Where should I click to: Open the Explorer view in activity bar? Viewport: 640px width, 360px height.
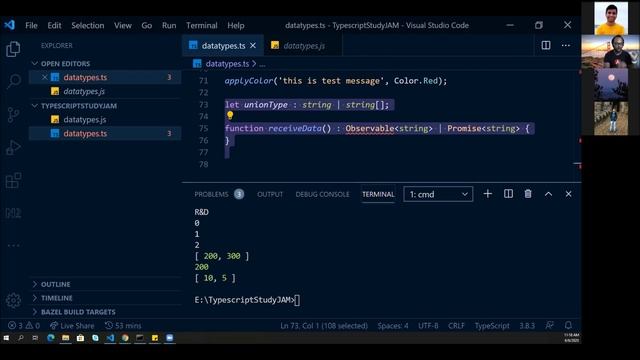[x=13, y=49]
